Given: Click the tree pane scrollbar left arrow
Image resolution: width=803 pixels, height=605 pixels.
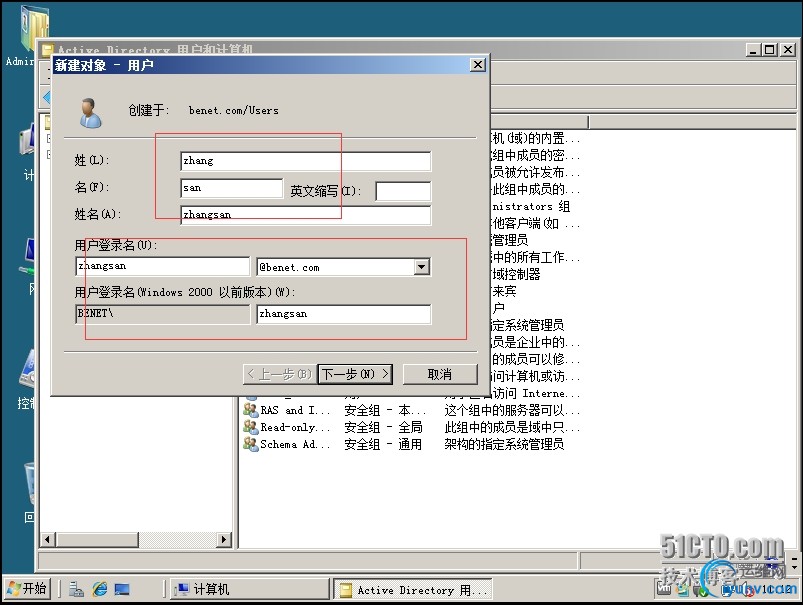Looking at the screenshot, I should (x=48, y=539).
